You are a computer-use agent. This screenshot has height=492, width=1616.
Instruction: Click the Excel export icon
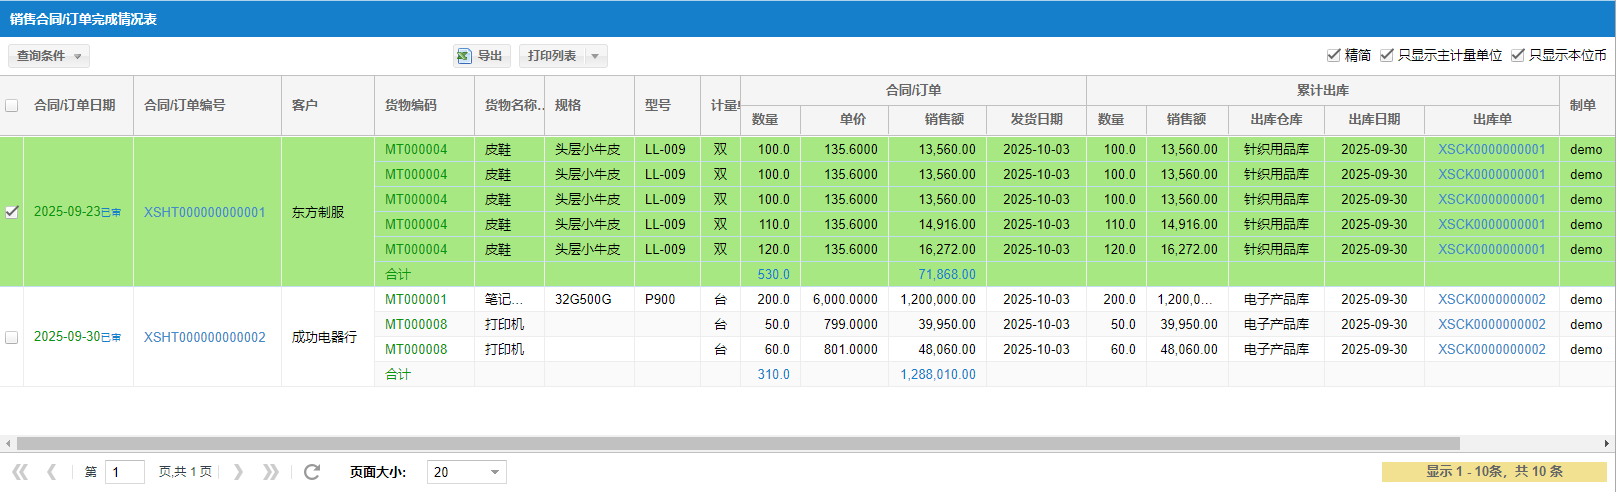coord(464,56)
